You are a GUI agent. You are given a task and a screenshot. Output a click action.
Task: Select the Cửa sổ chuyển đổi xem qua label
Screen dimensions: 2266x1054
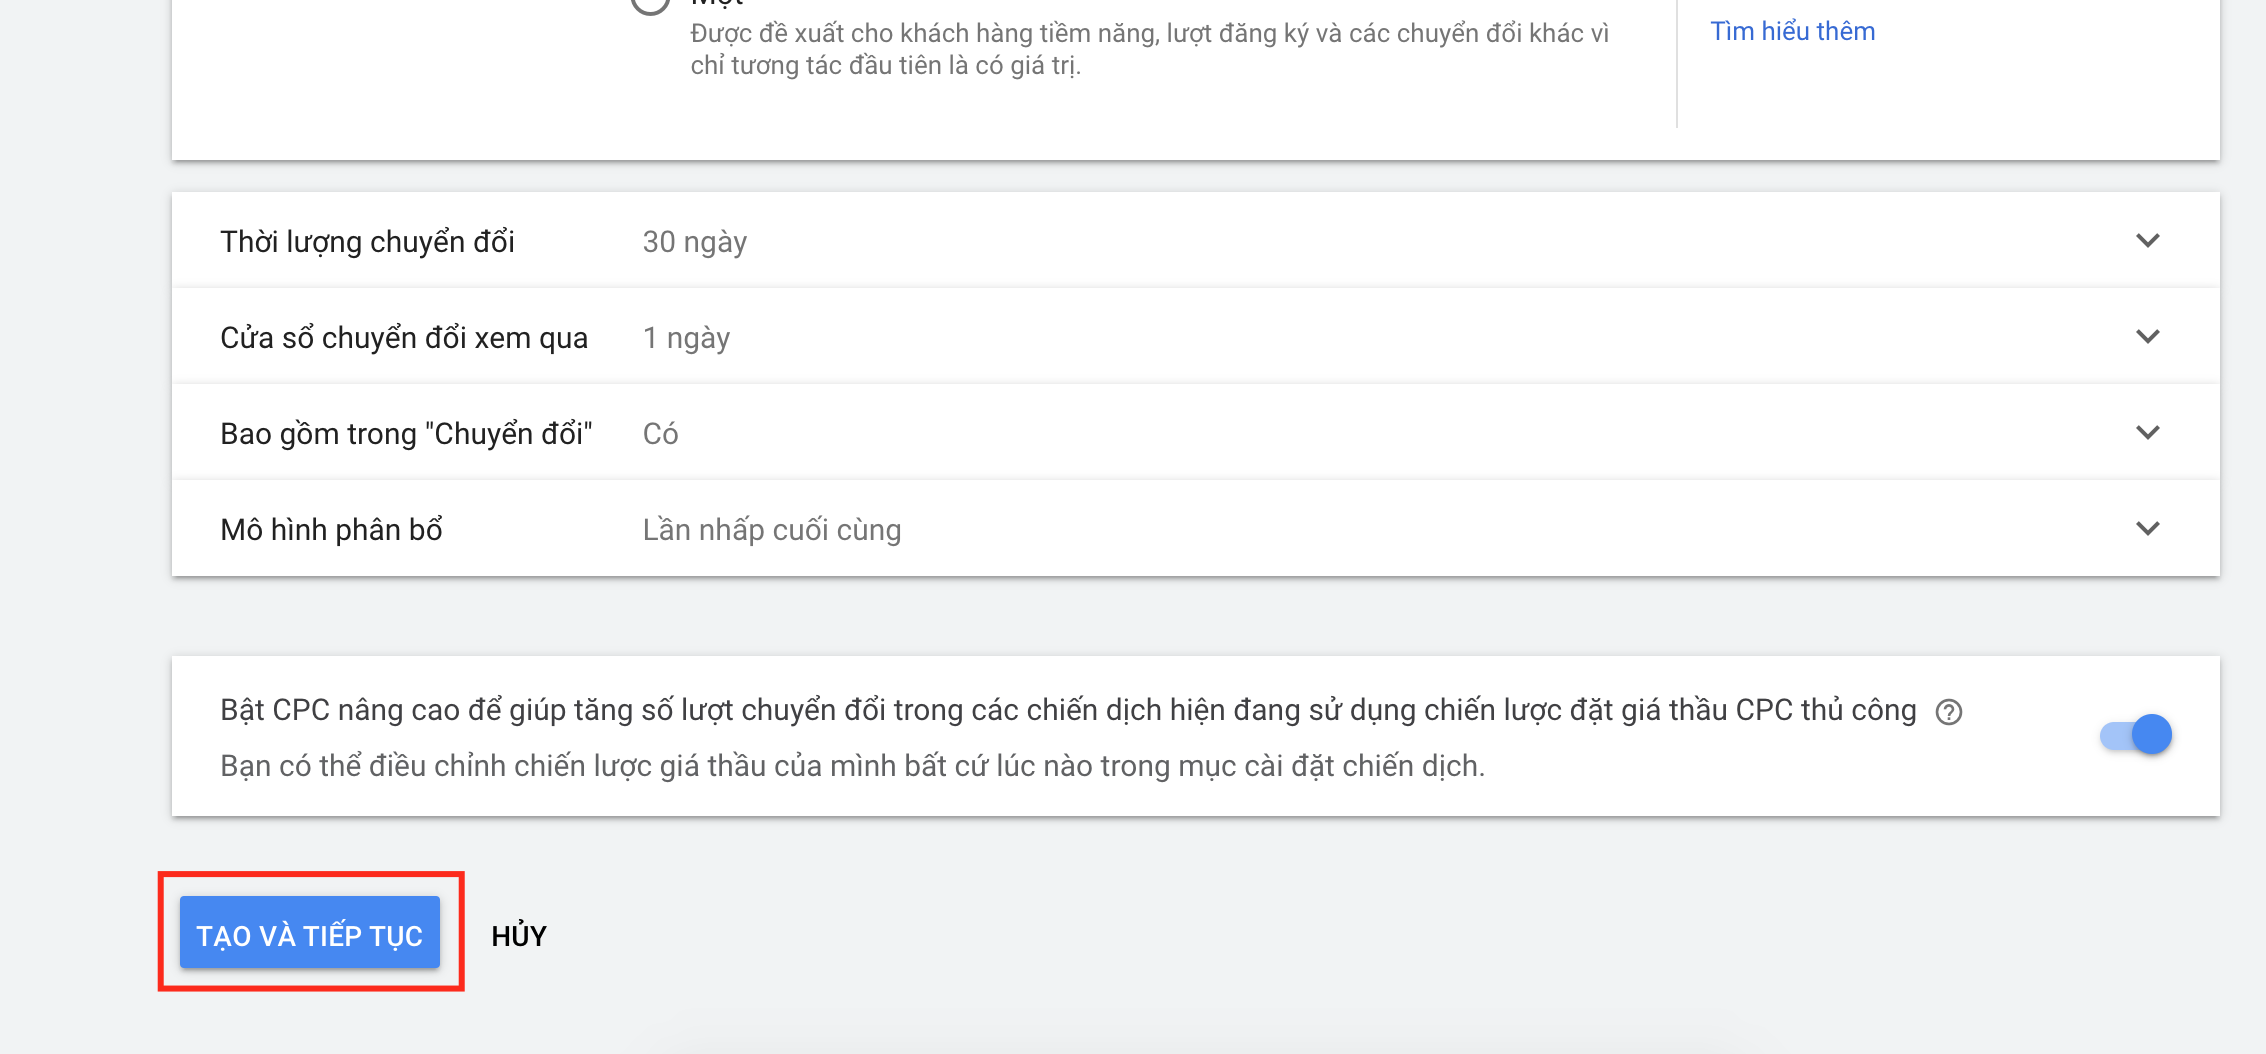403,338
